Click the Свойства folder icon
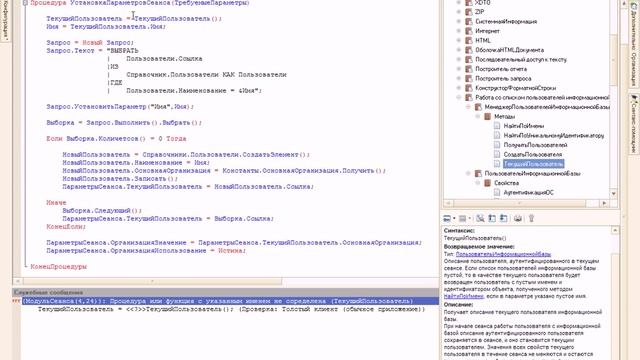 tap(487, 183)
